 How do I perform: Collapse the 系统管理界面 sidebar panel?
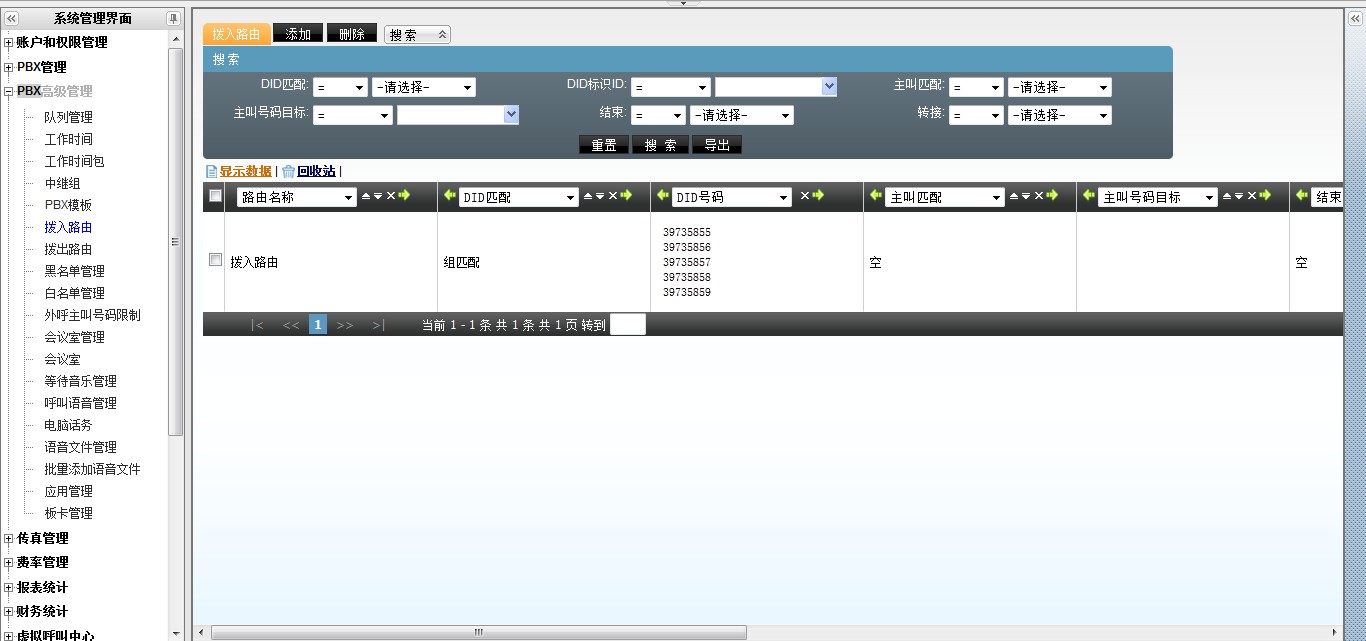click(x=12, y=18)
